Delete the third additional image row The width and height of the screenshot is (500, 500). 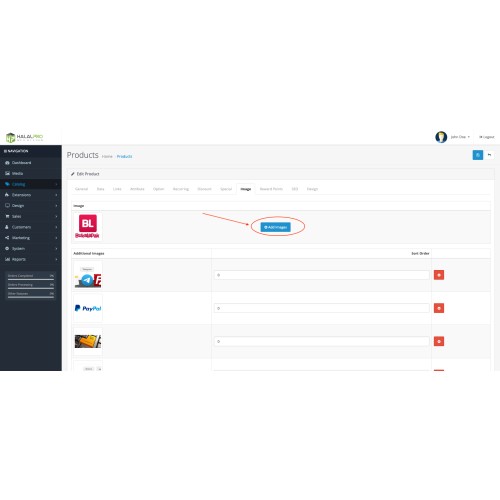pyautogui.click(x=439, y=341)
